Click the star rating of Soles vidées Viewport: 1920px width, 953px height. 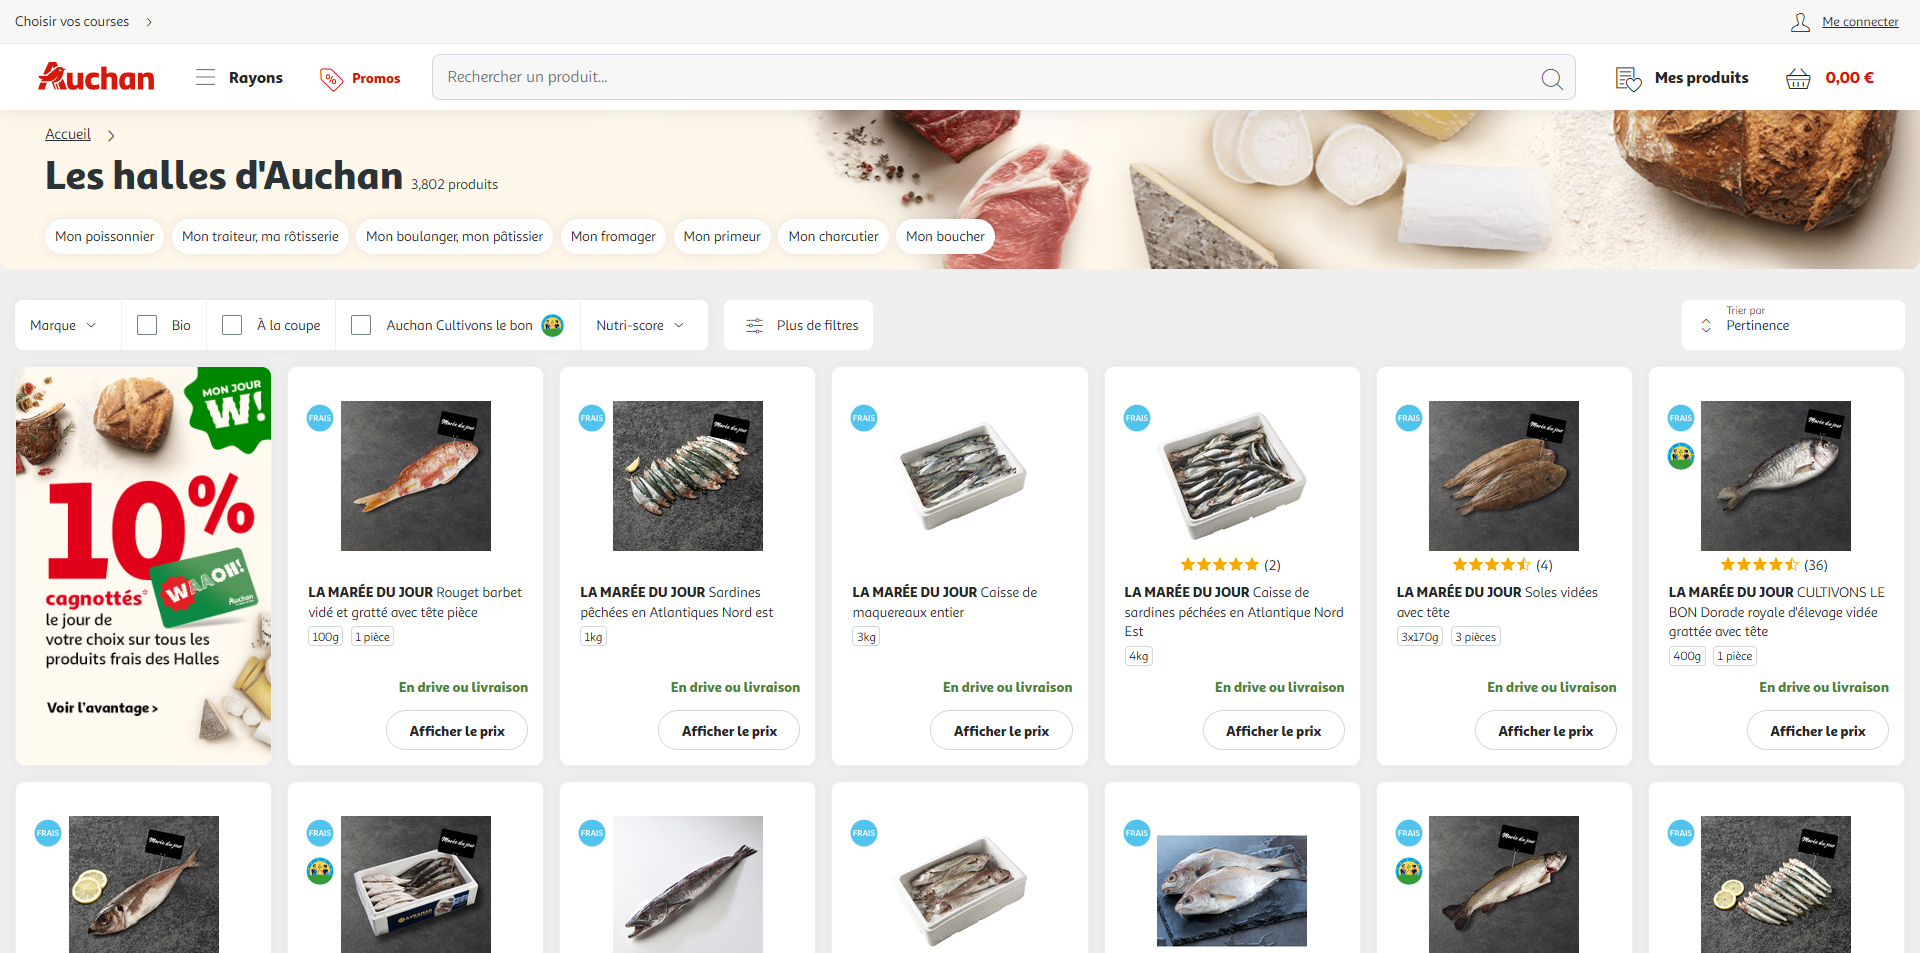[x=1492, y=565]
